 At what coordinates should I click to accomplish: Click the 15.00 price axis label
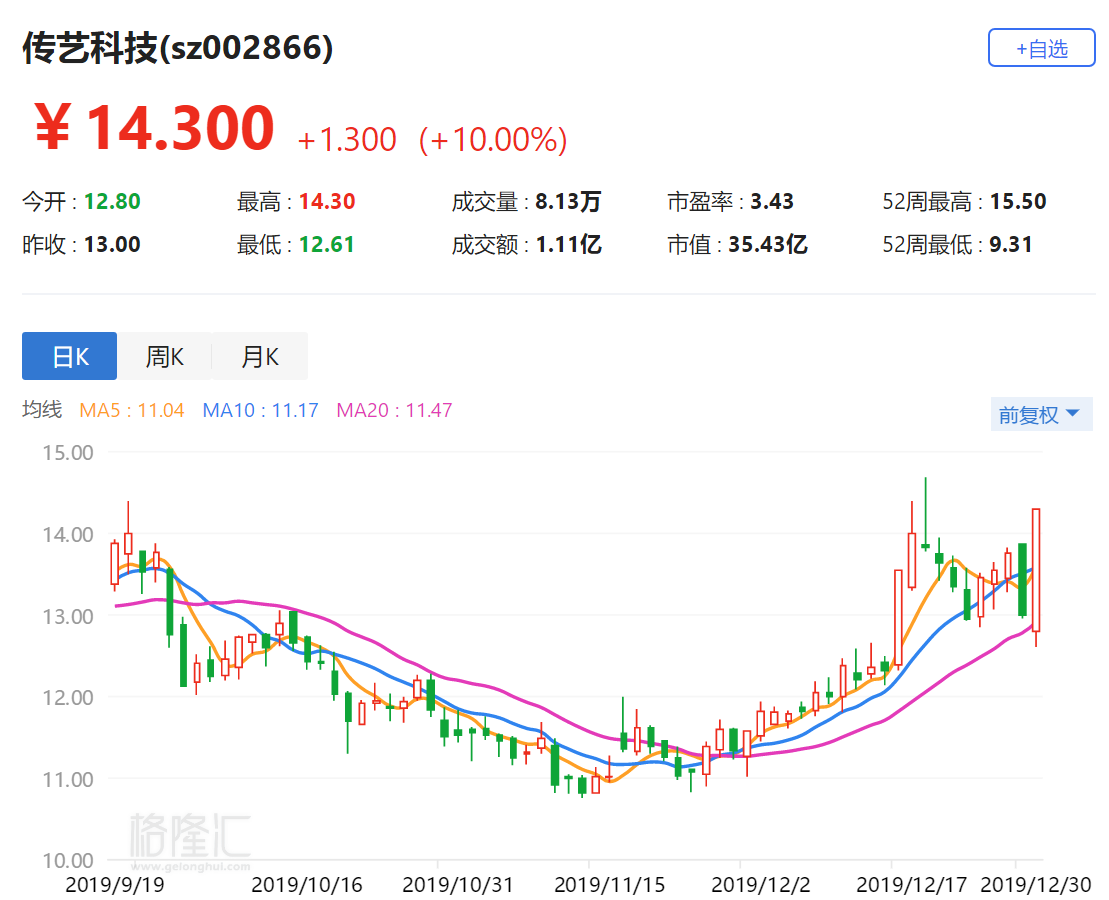68,453
